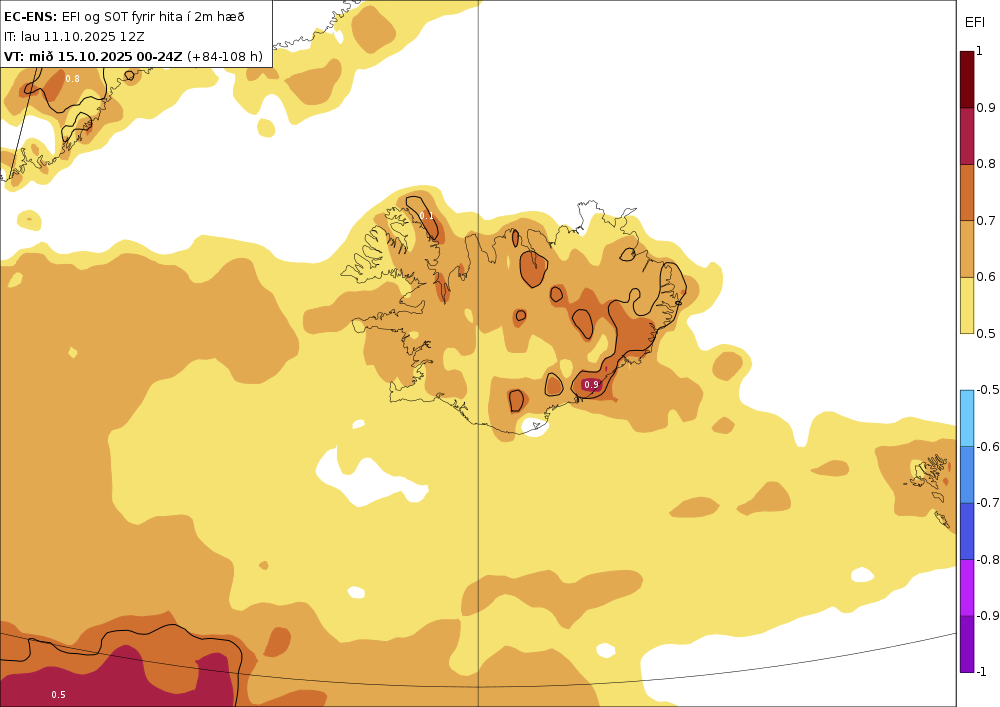The image size is (1000, 707).
Task: Click the 'IT: lau 11.10.2025 12Z' line
Action: (x=74, y=37)
